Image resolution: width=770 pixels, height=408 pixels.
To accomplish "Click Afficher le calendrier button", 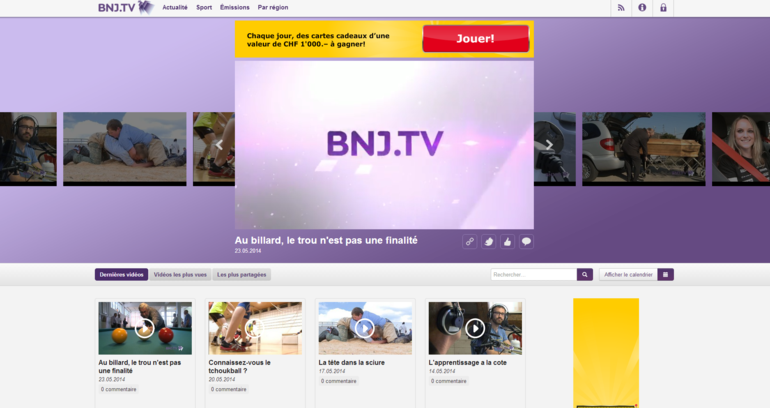I will [628, 274].
